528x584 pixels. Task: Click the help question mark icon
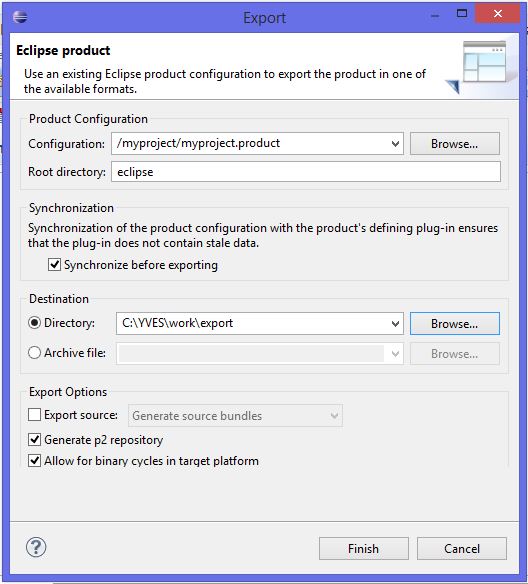36,547
